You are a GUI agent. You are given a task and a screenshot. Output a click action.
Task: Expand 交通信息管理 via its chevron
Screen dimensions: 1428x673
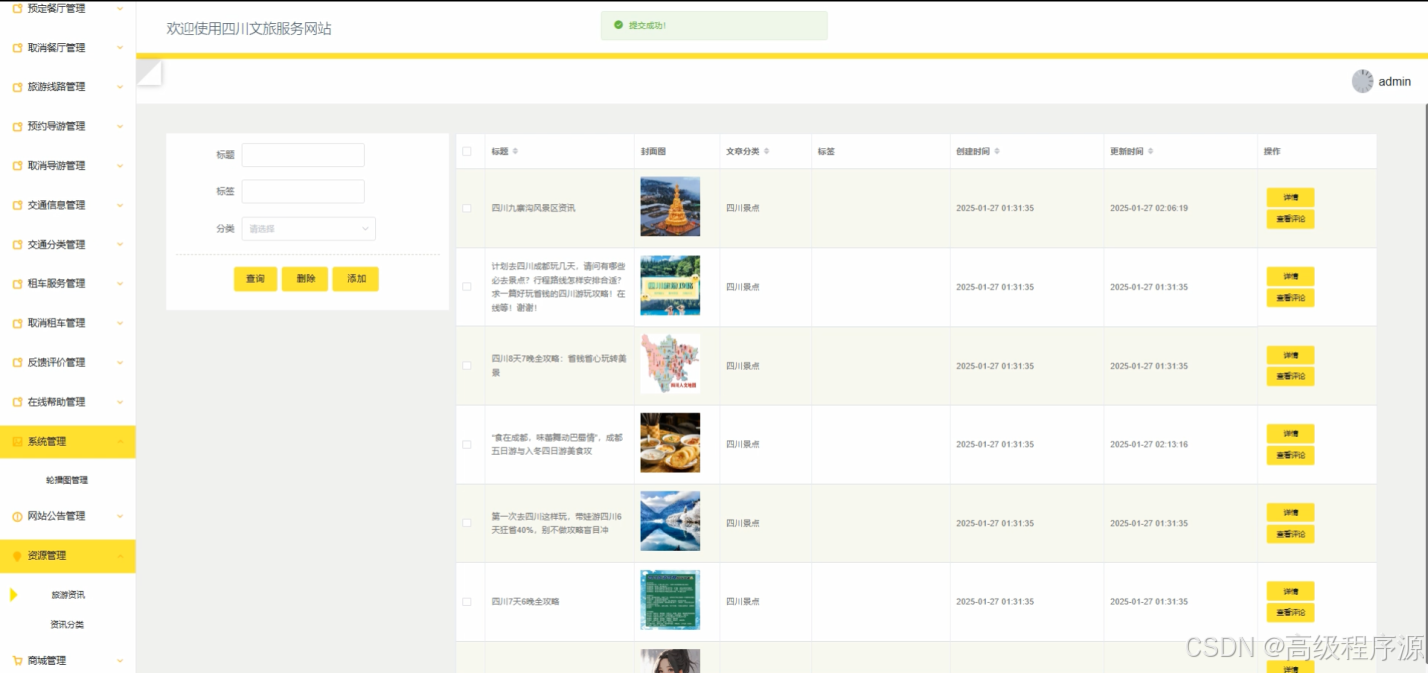[x=120, y=205]
